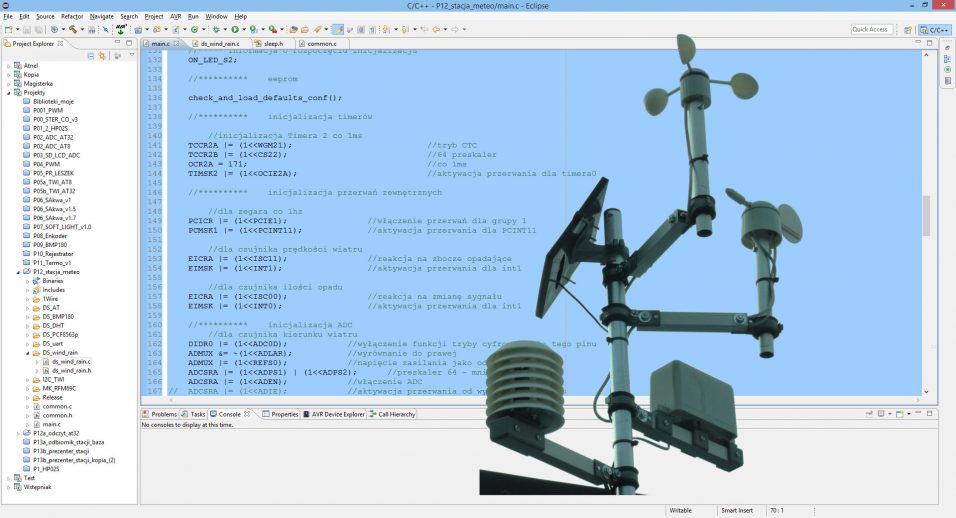Collapse the DS_wind_rain folder
The height and width of the screenshot is (518, 956).
click(x=28, y=352)
